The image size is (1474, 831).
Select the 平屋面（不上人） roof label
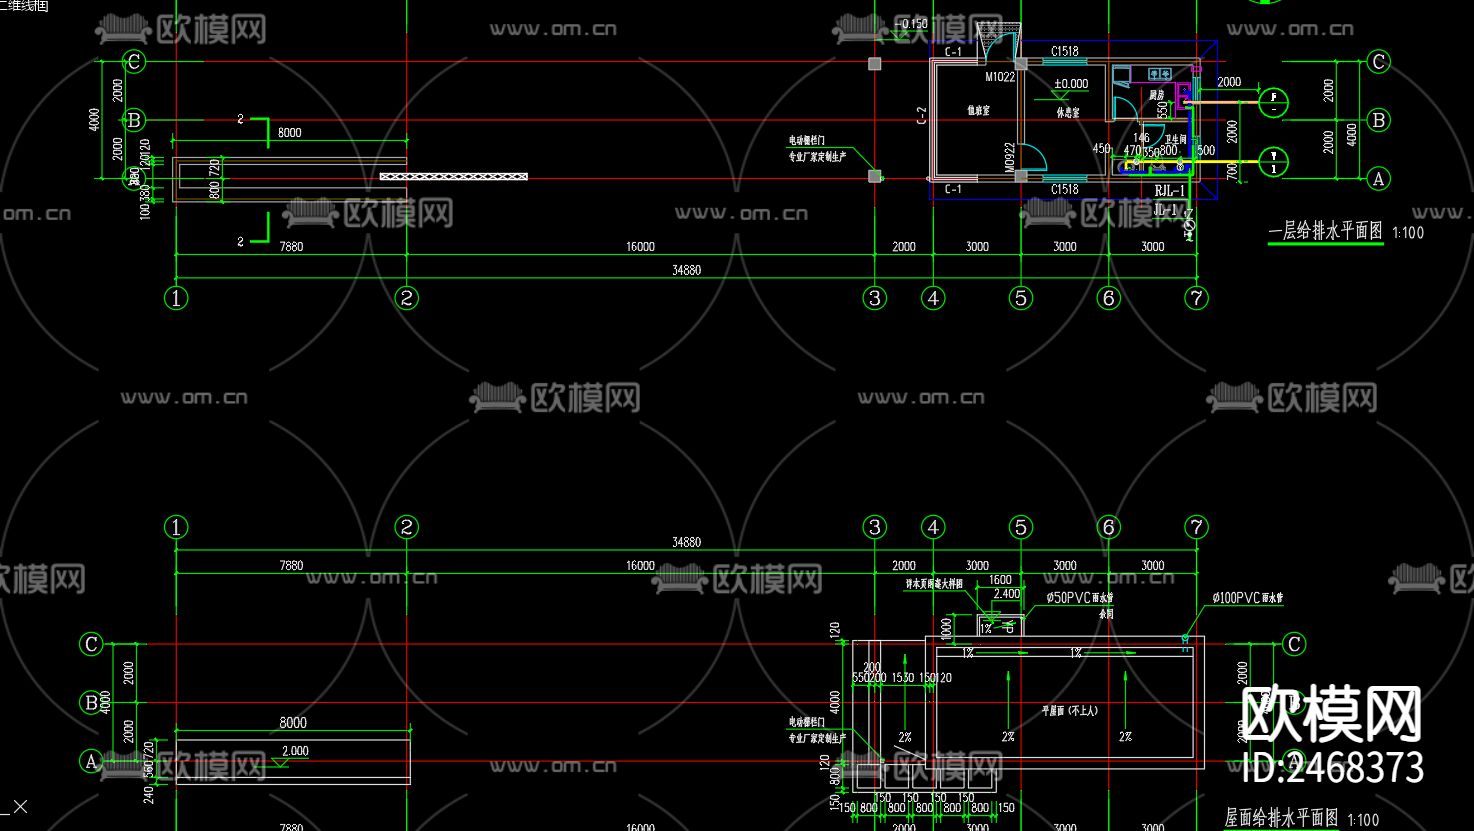pos(1070,711)
